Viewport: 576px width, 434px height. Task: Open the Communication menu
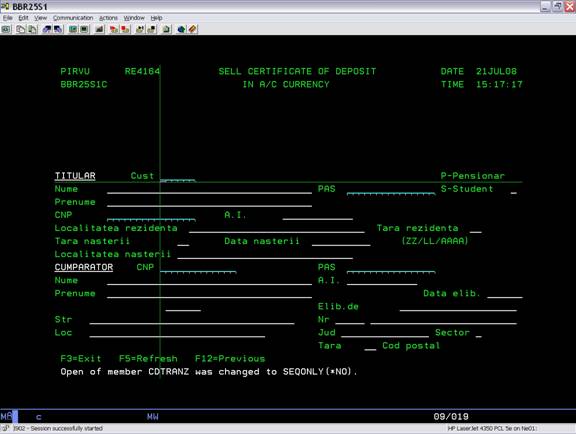[73, 18]
